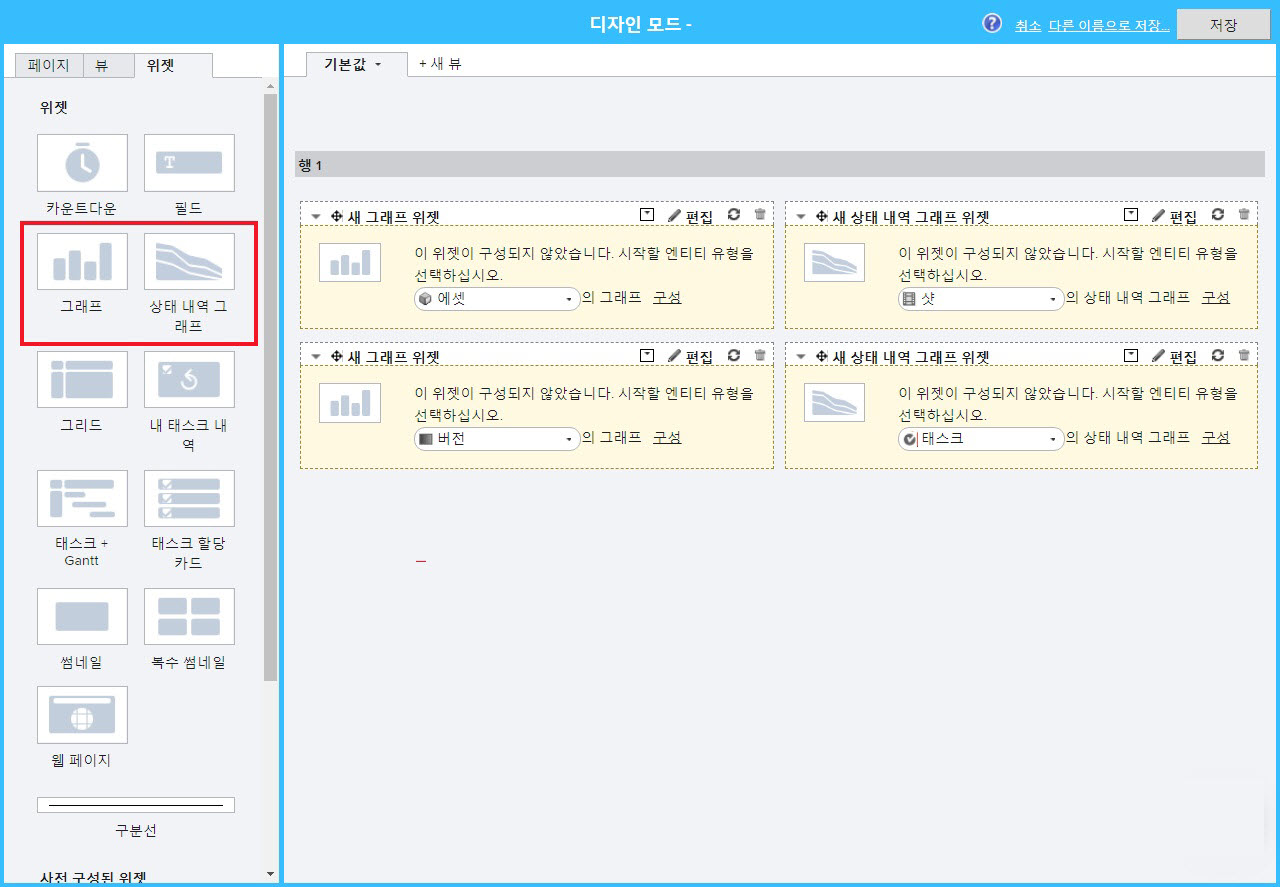Pick the 그래프 bar chart widget in the sidebar
The height and width of the screenshot is (887, 1280).
[82, 262]
